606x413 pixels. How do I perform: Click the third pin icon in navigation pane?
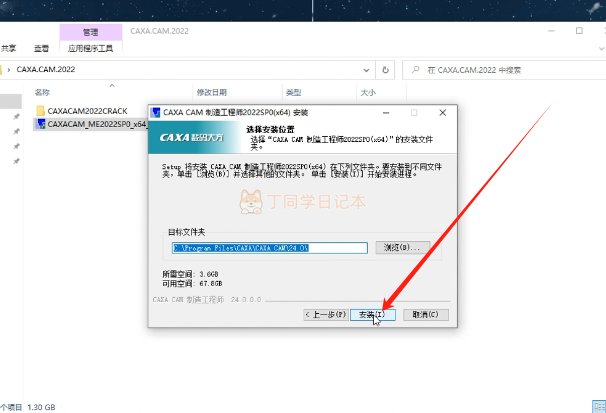(x=16, y=146)
